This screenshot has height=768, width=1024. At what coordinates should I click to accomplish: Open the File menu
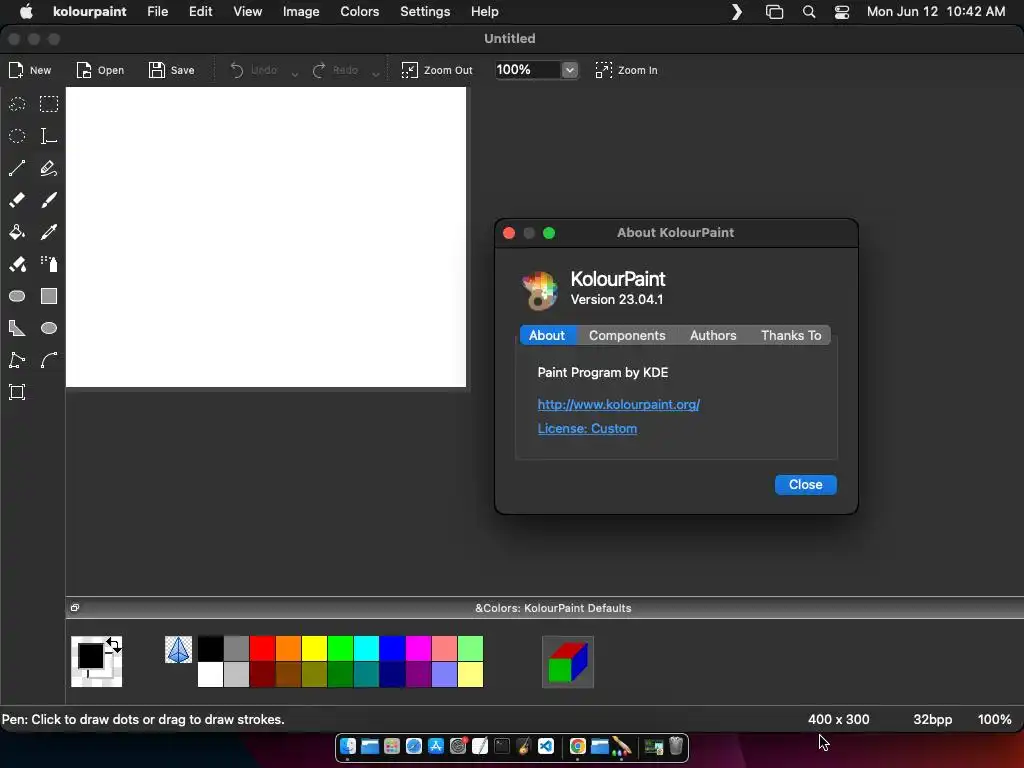(x=157, y=11)
